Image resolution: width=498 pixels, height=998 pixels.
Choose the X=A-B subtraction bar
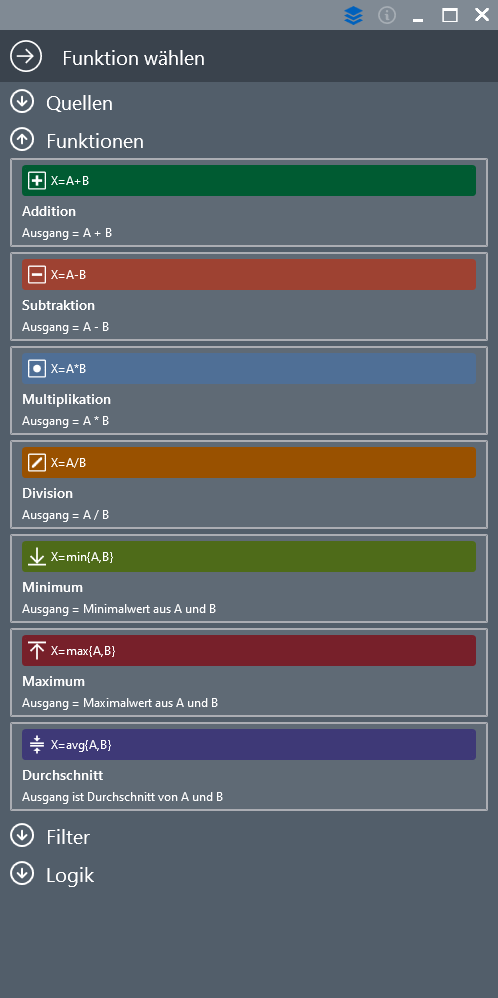click(x=249, y=275)
